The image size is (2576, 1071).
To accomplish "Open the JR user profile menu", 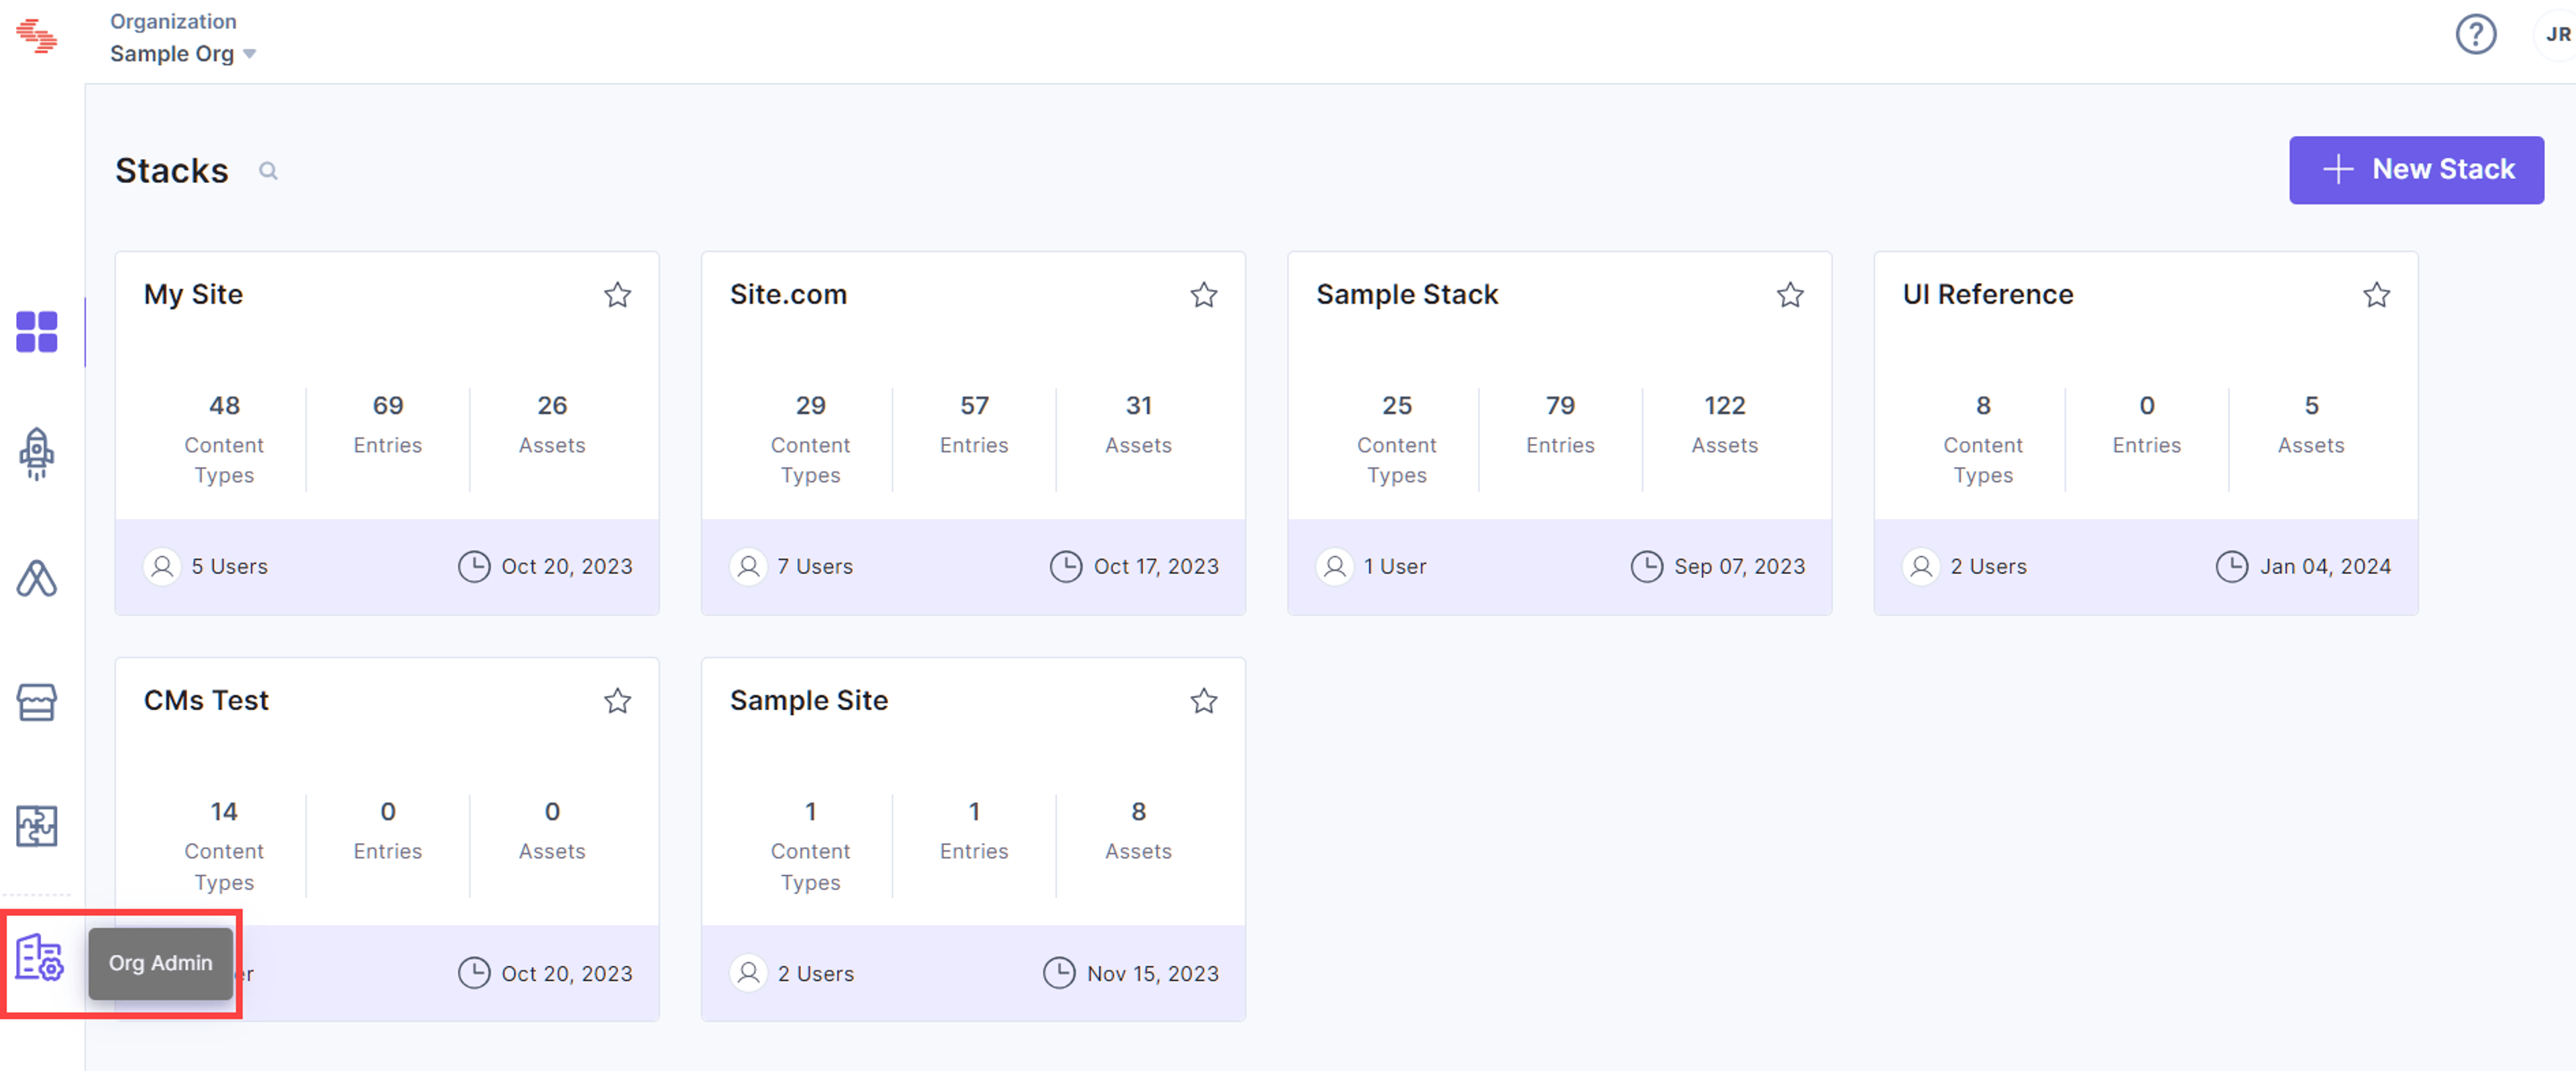I will [2557, 35].
